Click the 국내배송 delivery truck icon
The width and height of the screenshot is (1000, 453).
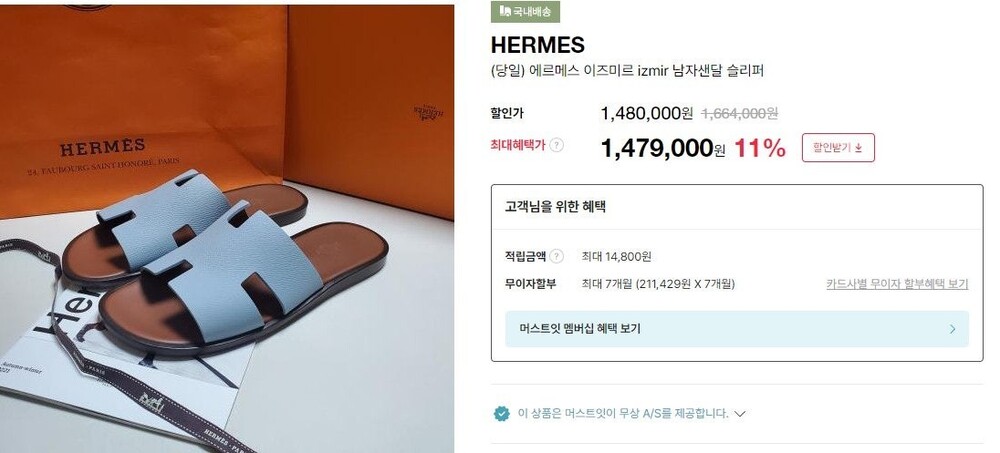[505, 11]
